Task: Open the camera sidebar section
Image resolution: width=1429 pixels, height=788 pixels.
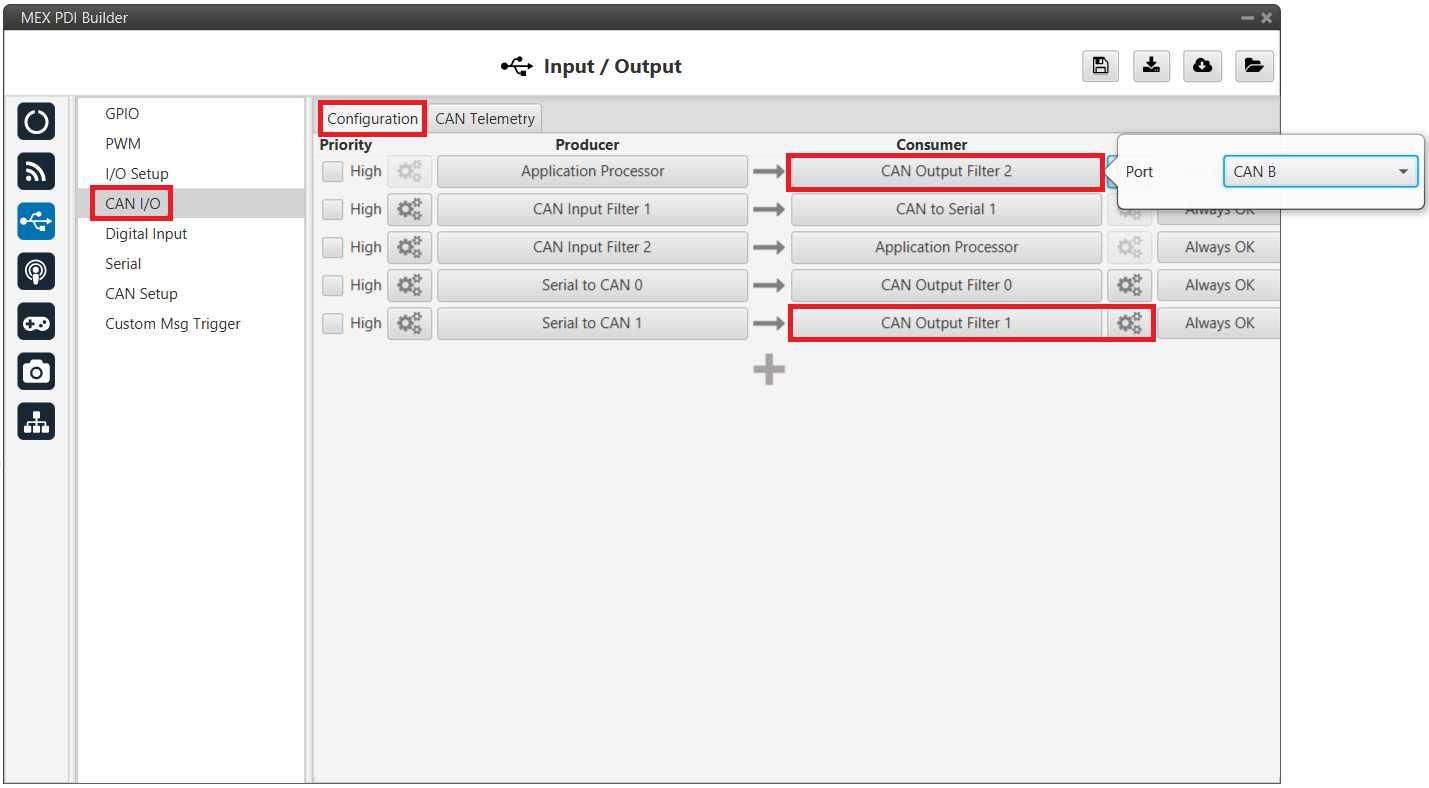Action: click(x=37, y=372)
